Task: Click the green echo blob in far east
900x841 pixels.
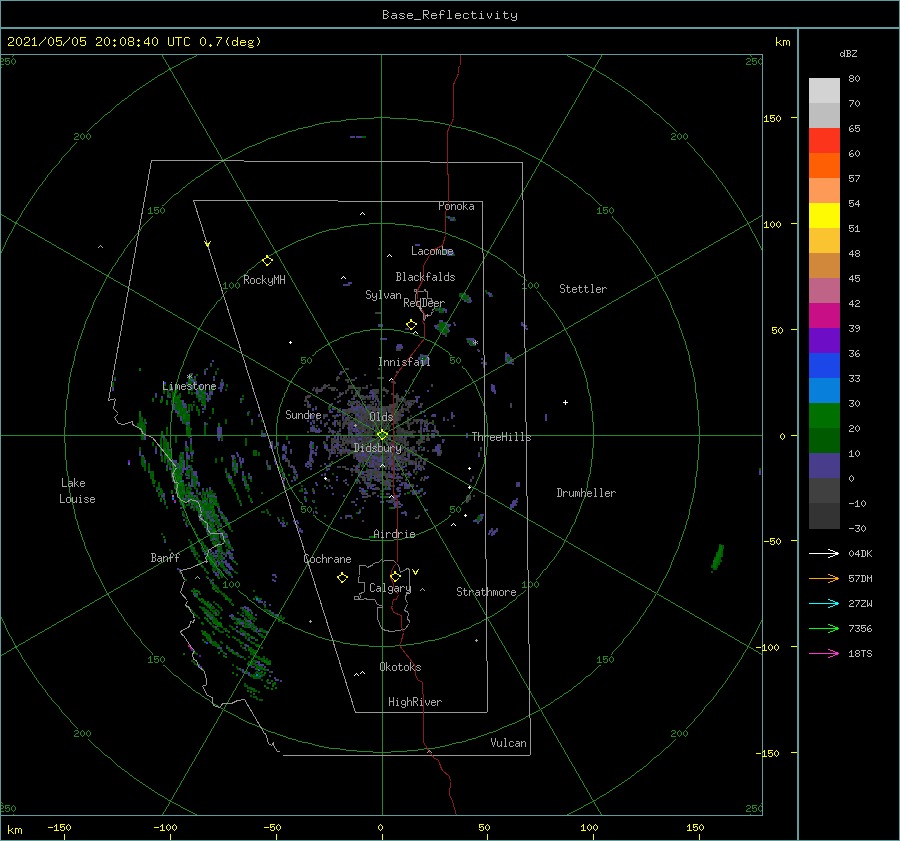Action: tap(717, 557)
